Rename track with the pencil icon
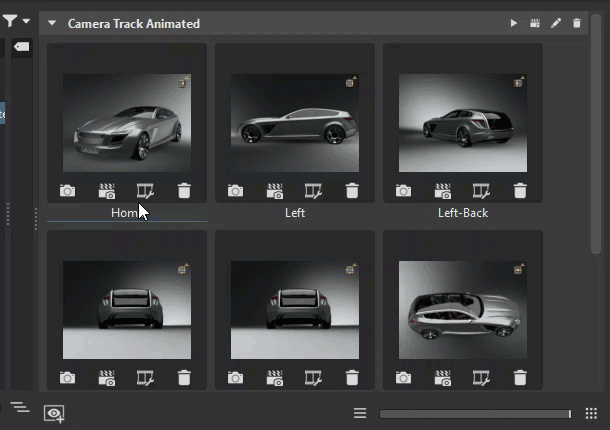Screen dimensions: 610x430 tap(556, 23)
